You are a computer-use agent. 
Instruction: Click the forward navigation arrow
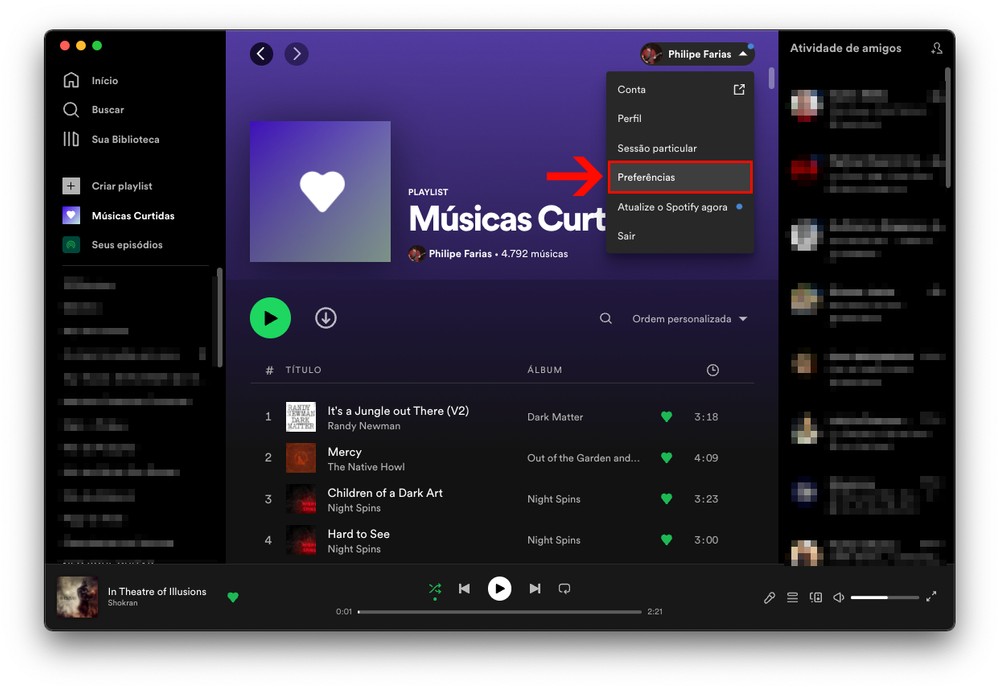pyautogui.click(x=296, y=54)
